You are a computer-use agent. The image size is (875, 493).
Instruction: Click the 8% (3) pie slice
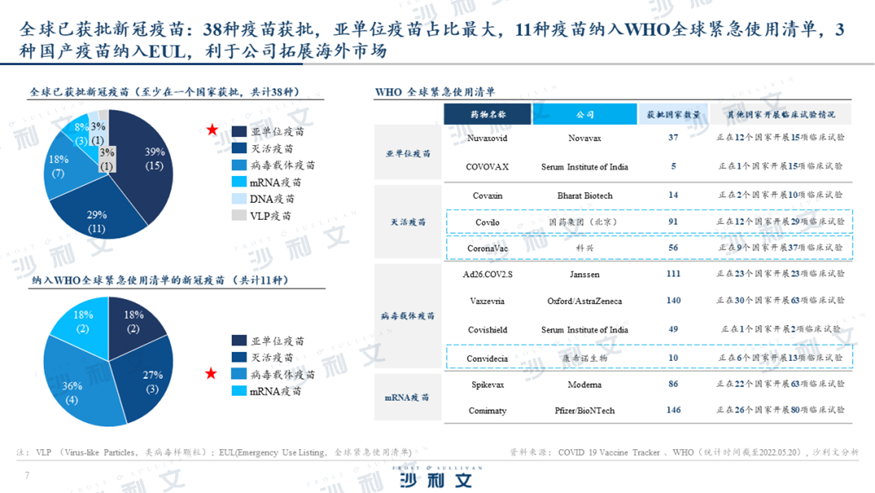pyautogui.click(x=81, y=133)
